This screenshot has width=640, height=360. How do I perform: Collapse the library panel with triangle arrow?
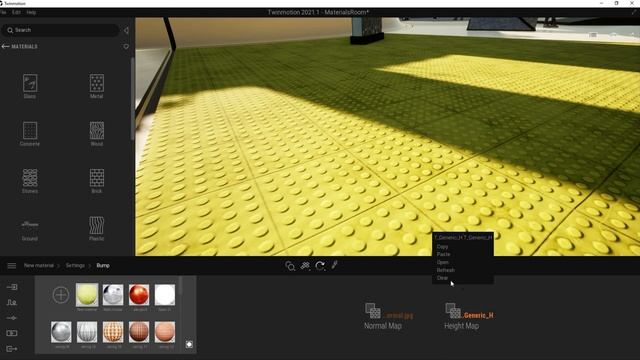click(126, 30)
